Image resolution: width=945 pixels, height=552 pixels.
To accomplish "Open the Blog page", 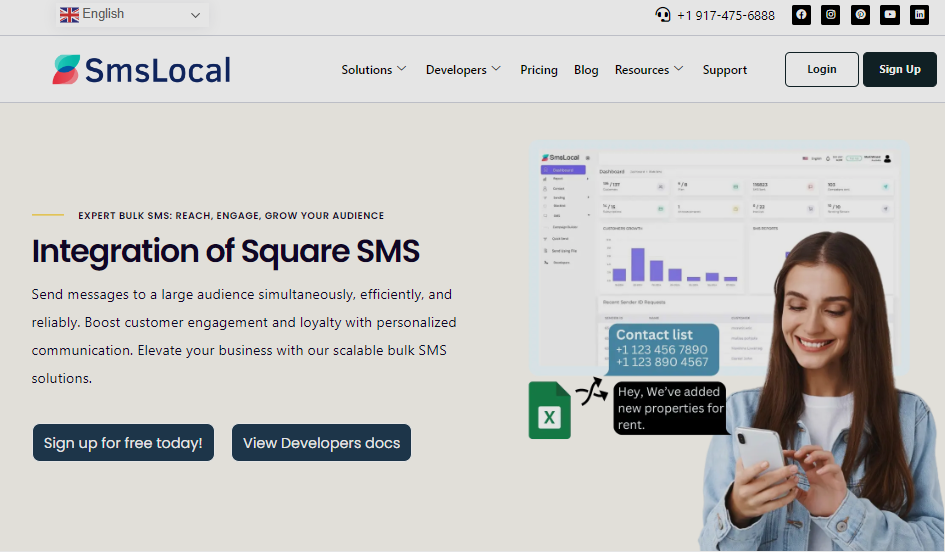I will [586, 70].
